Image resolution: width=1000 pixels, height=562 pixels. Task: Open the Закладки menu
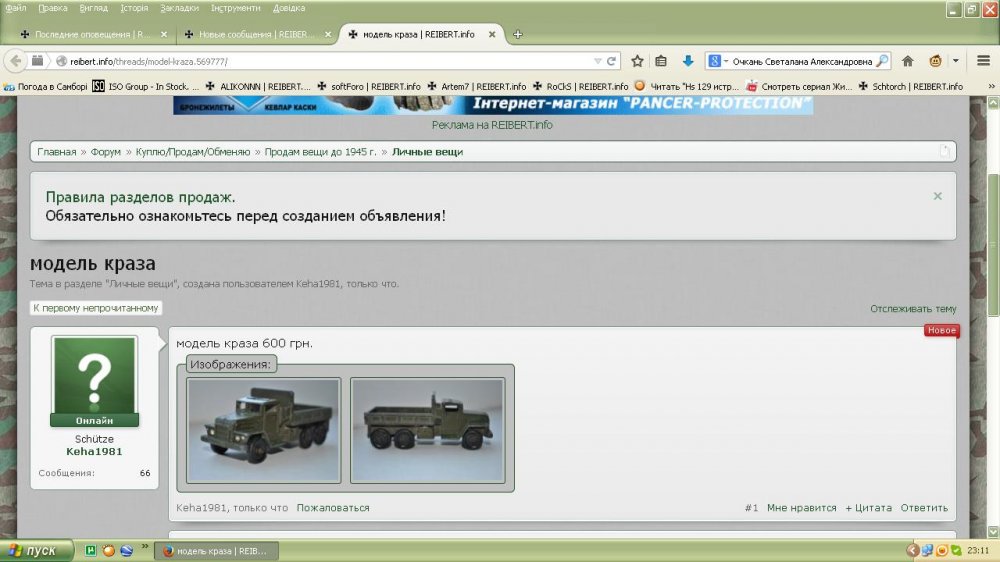[179, 8]
